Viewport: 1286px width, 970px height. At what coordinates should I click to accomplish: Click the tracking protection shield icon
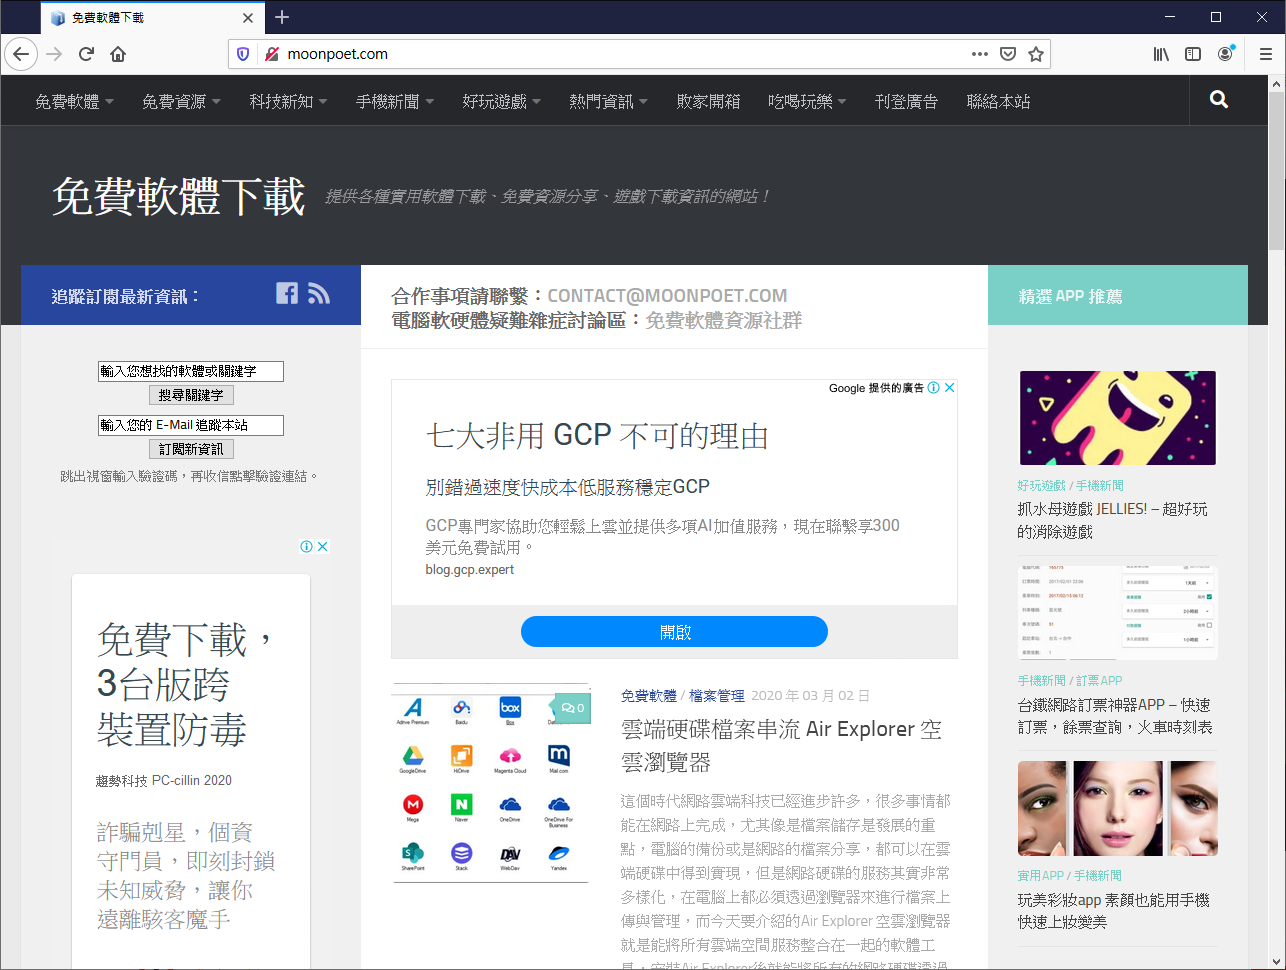click(243, 54)
